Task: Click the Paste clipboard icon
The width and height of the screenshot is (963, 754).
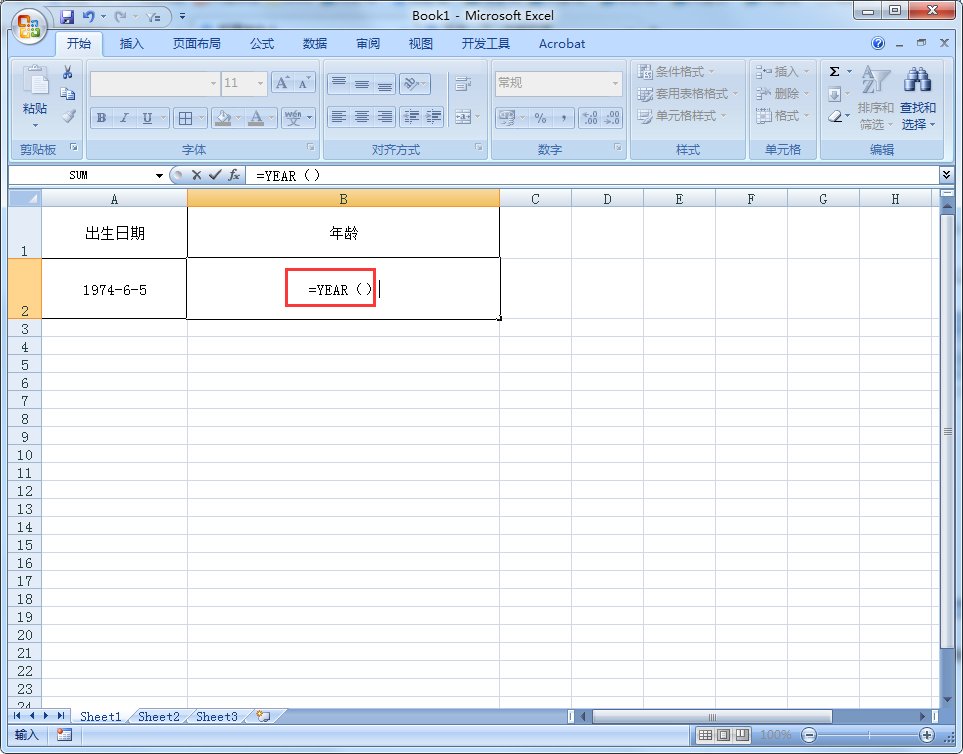Action: (x=35, y=82)
